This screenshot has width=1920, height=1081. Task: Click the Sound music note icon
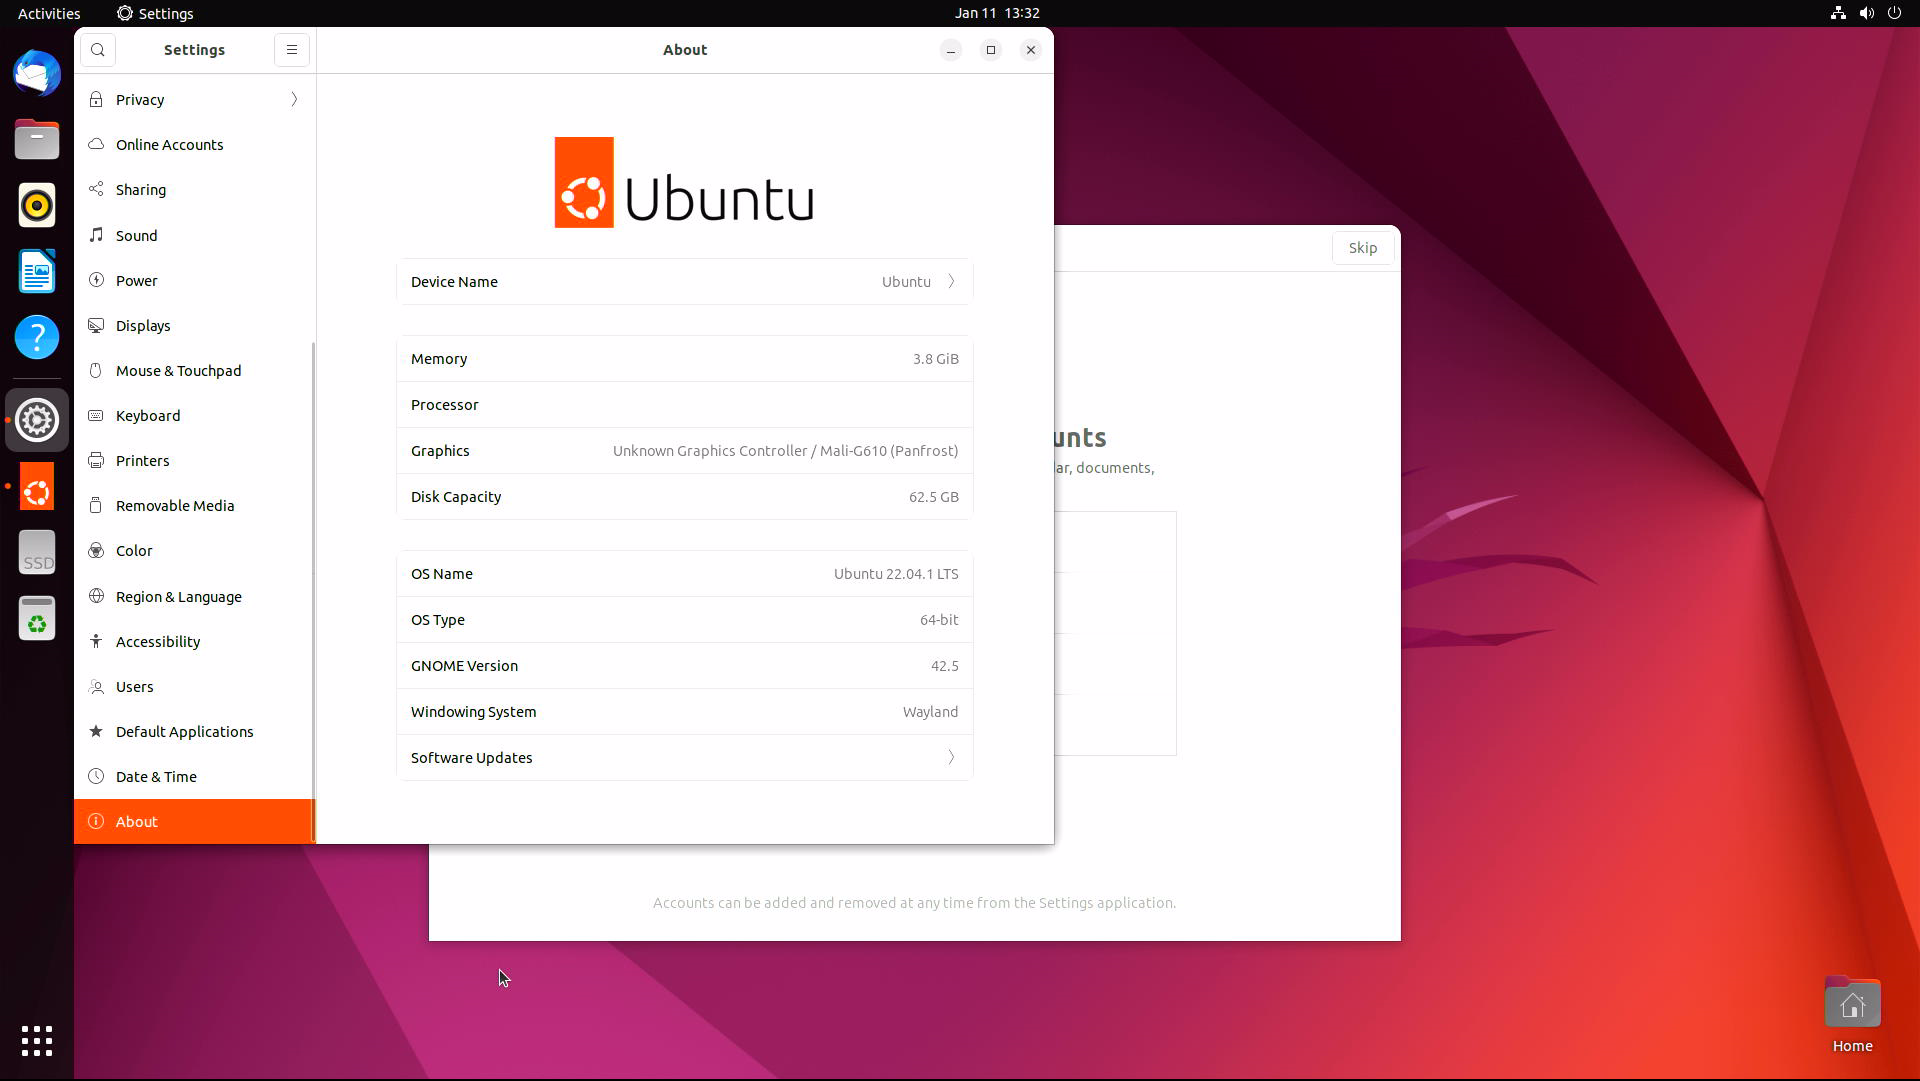[x=96, y=235]
